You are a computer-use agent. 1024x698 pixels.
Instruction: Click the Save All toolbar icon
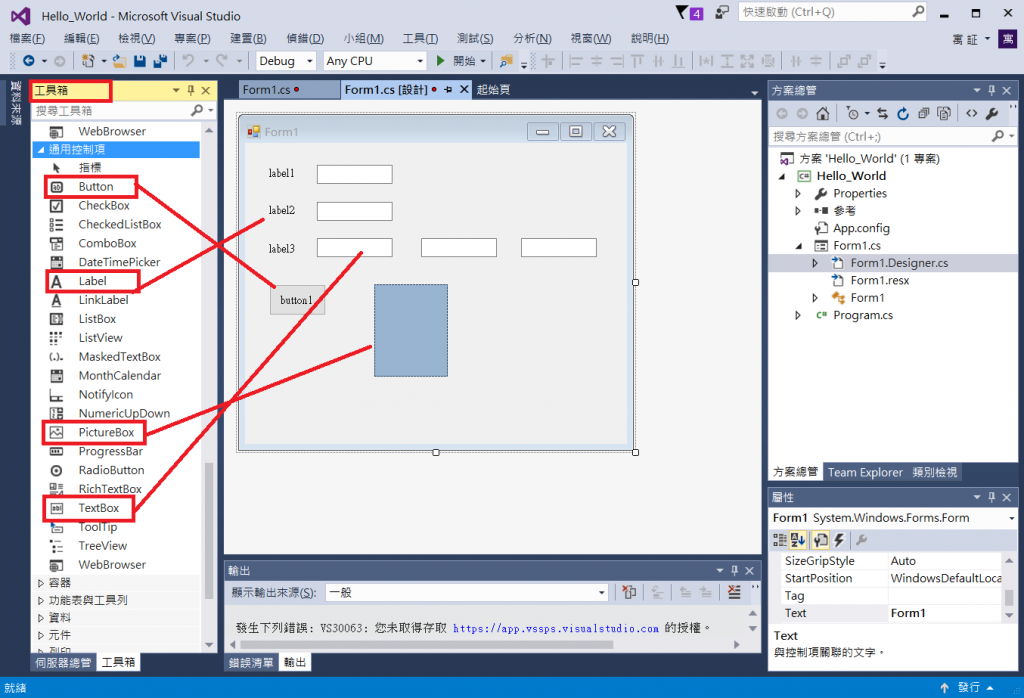pyautogui.click(x=160, y=61)
